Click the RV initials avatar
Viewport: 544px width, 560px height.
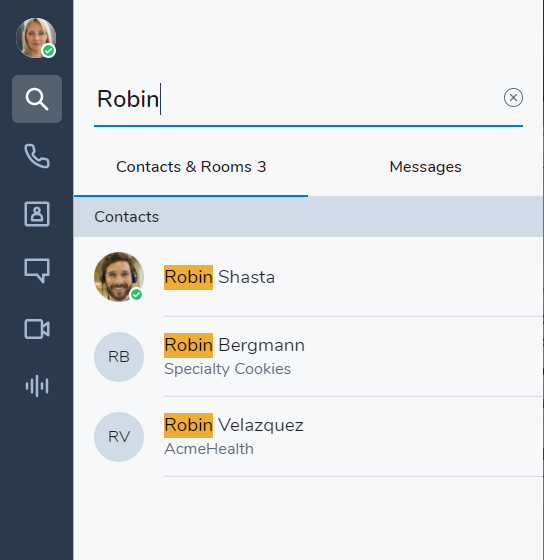119,437
